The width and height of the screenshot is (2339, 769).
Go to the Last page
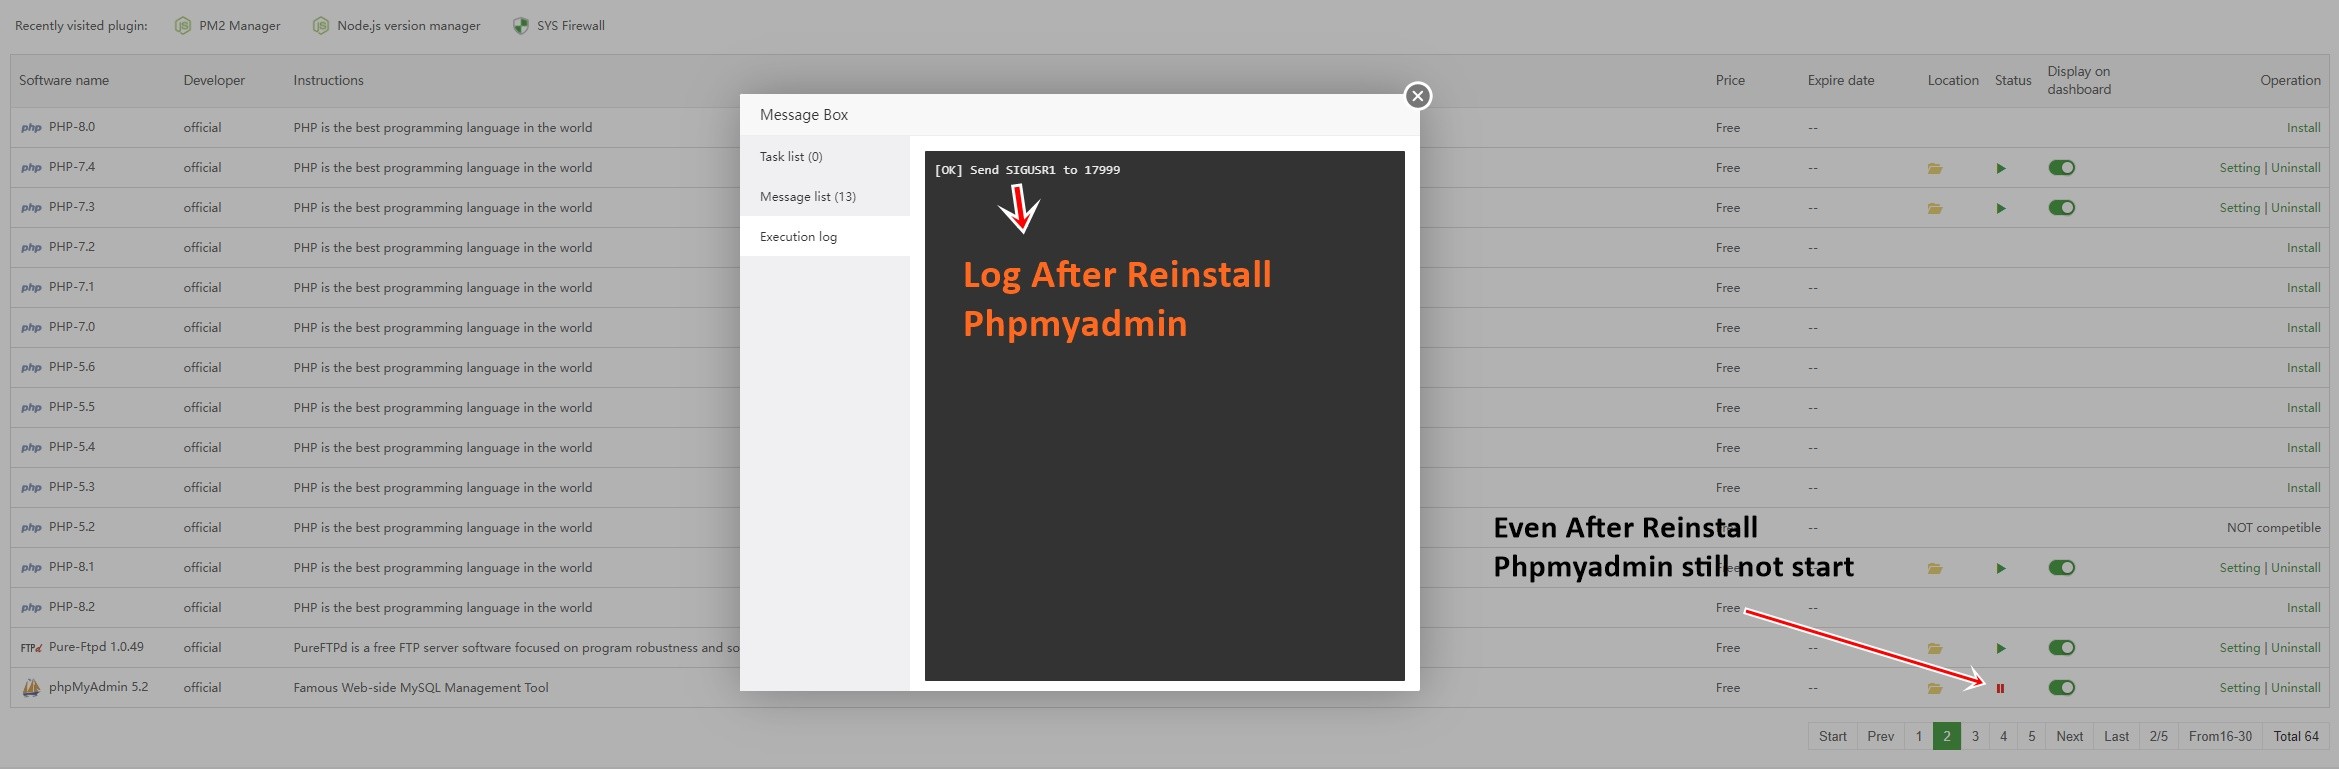coord(2116,736)
